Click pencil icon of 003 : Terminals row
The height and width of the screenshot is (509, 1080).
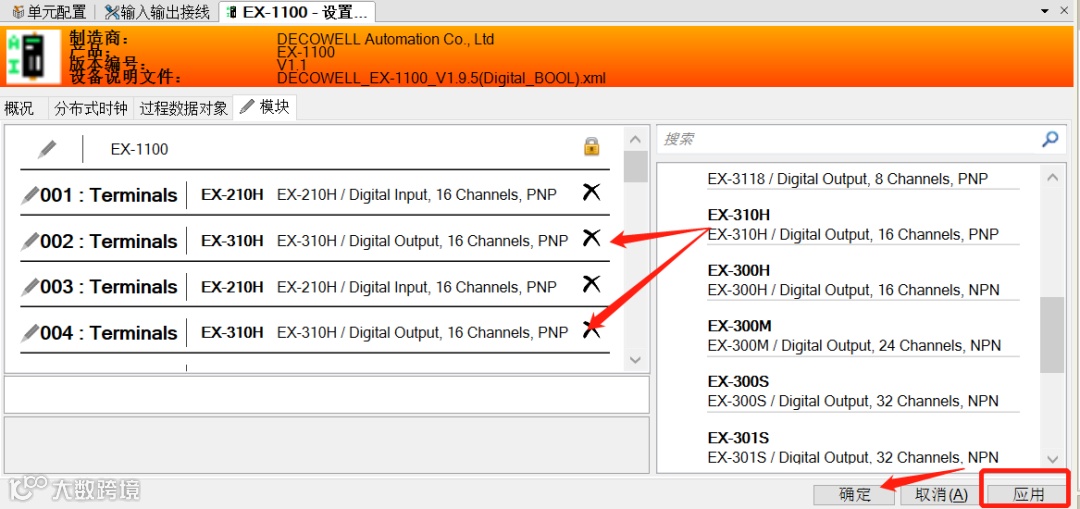click(30, 287)
